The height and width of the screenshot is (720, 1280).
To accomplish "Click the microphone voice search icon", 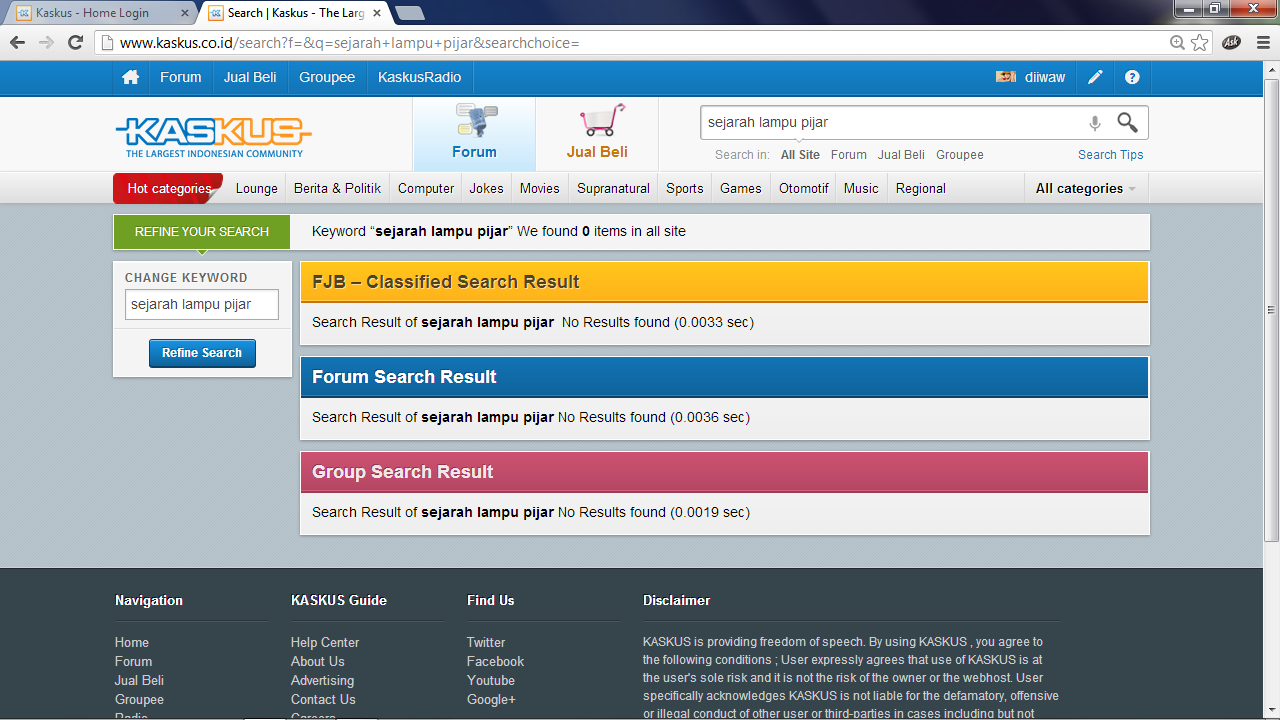I will [x=1095, y=122].
